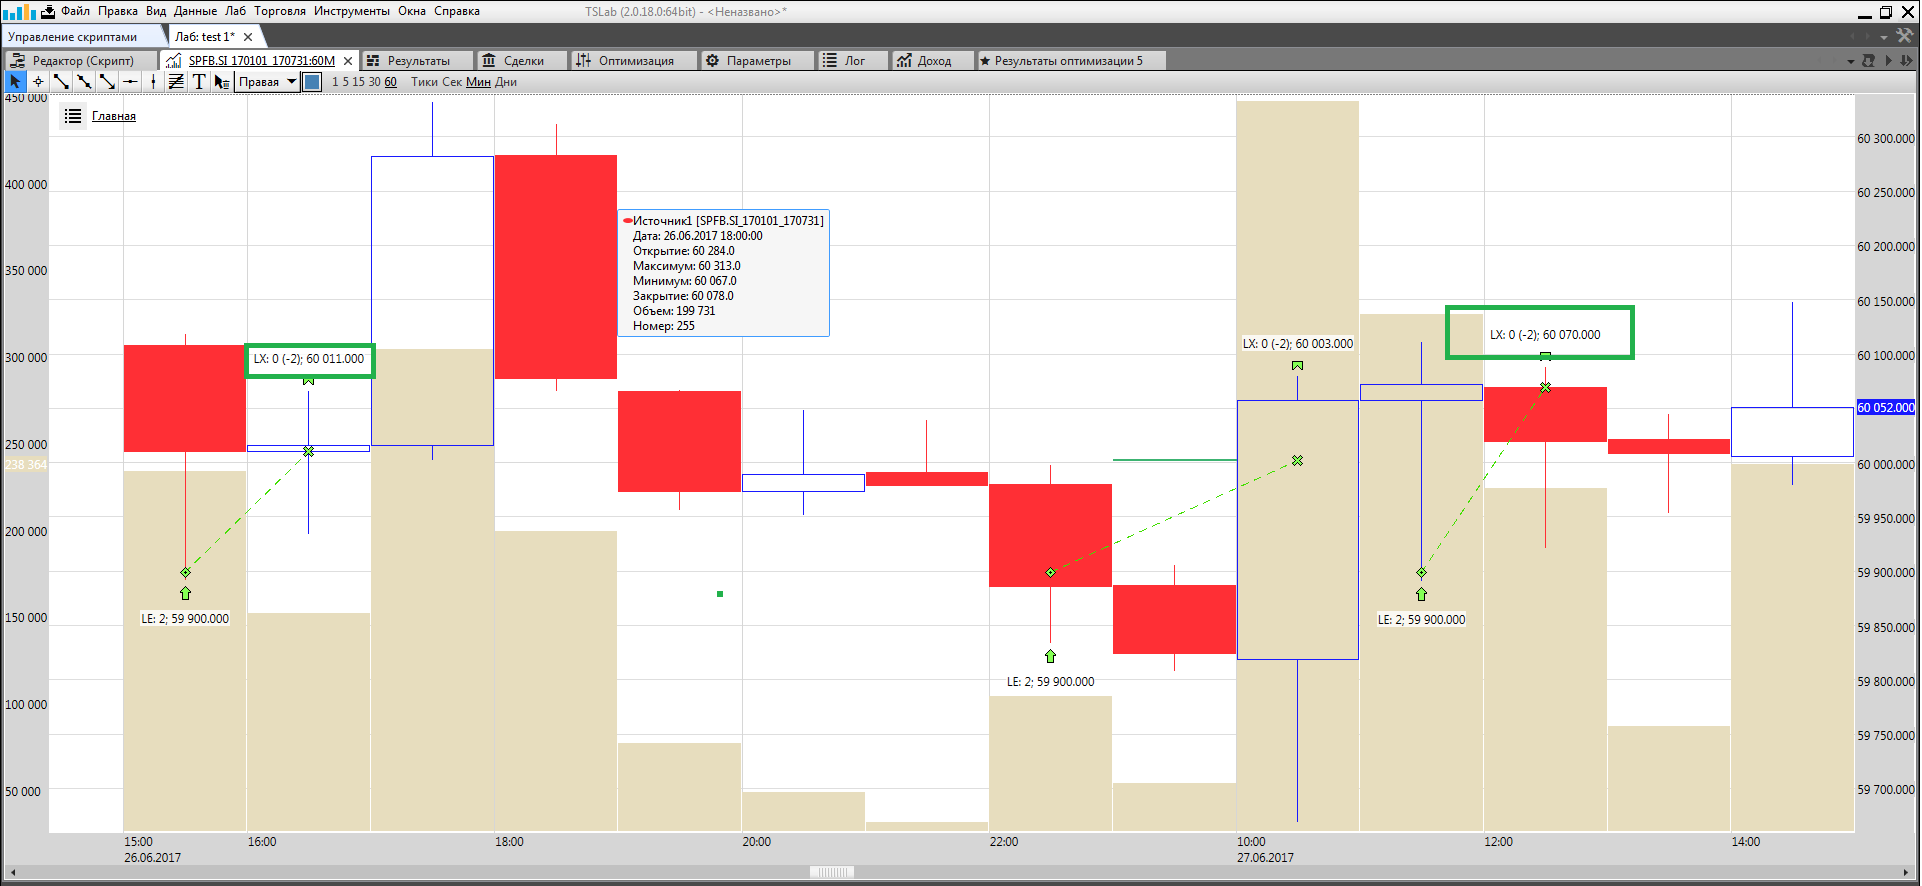Screen dimensions: 1922x886
Task: Open the main window tab list dropdown
Action: click(x=1884, y=37)
